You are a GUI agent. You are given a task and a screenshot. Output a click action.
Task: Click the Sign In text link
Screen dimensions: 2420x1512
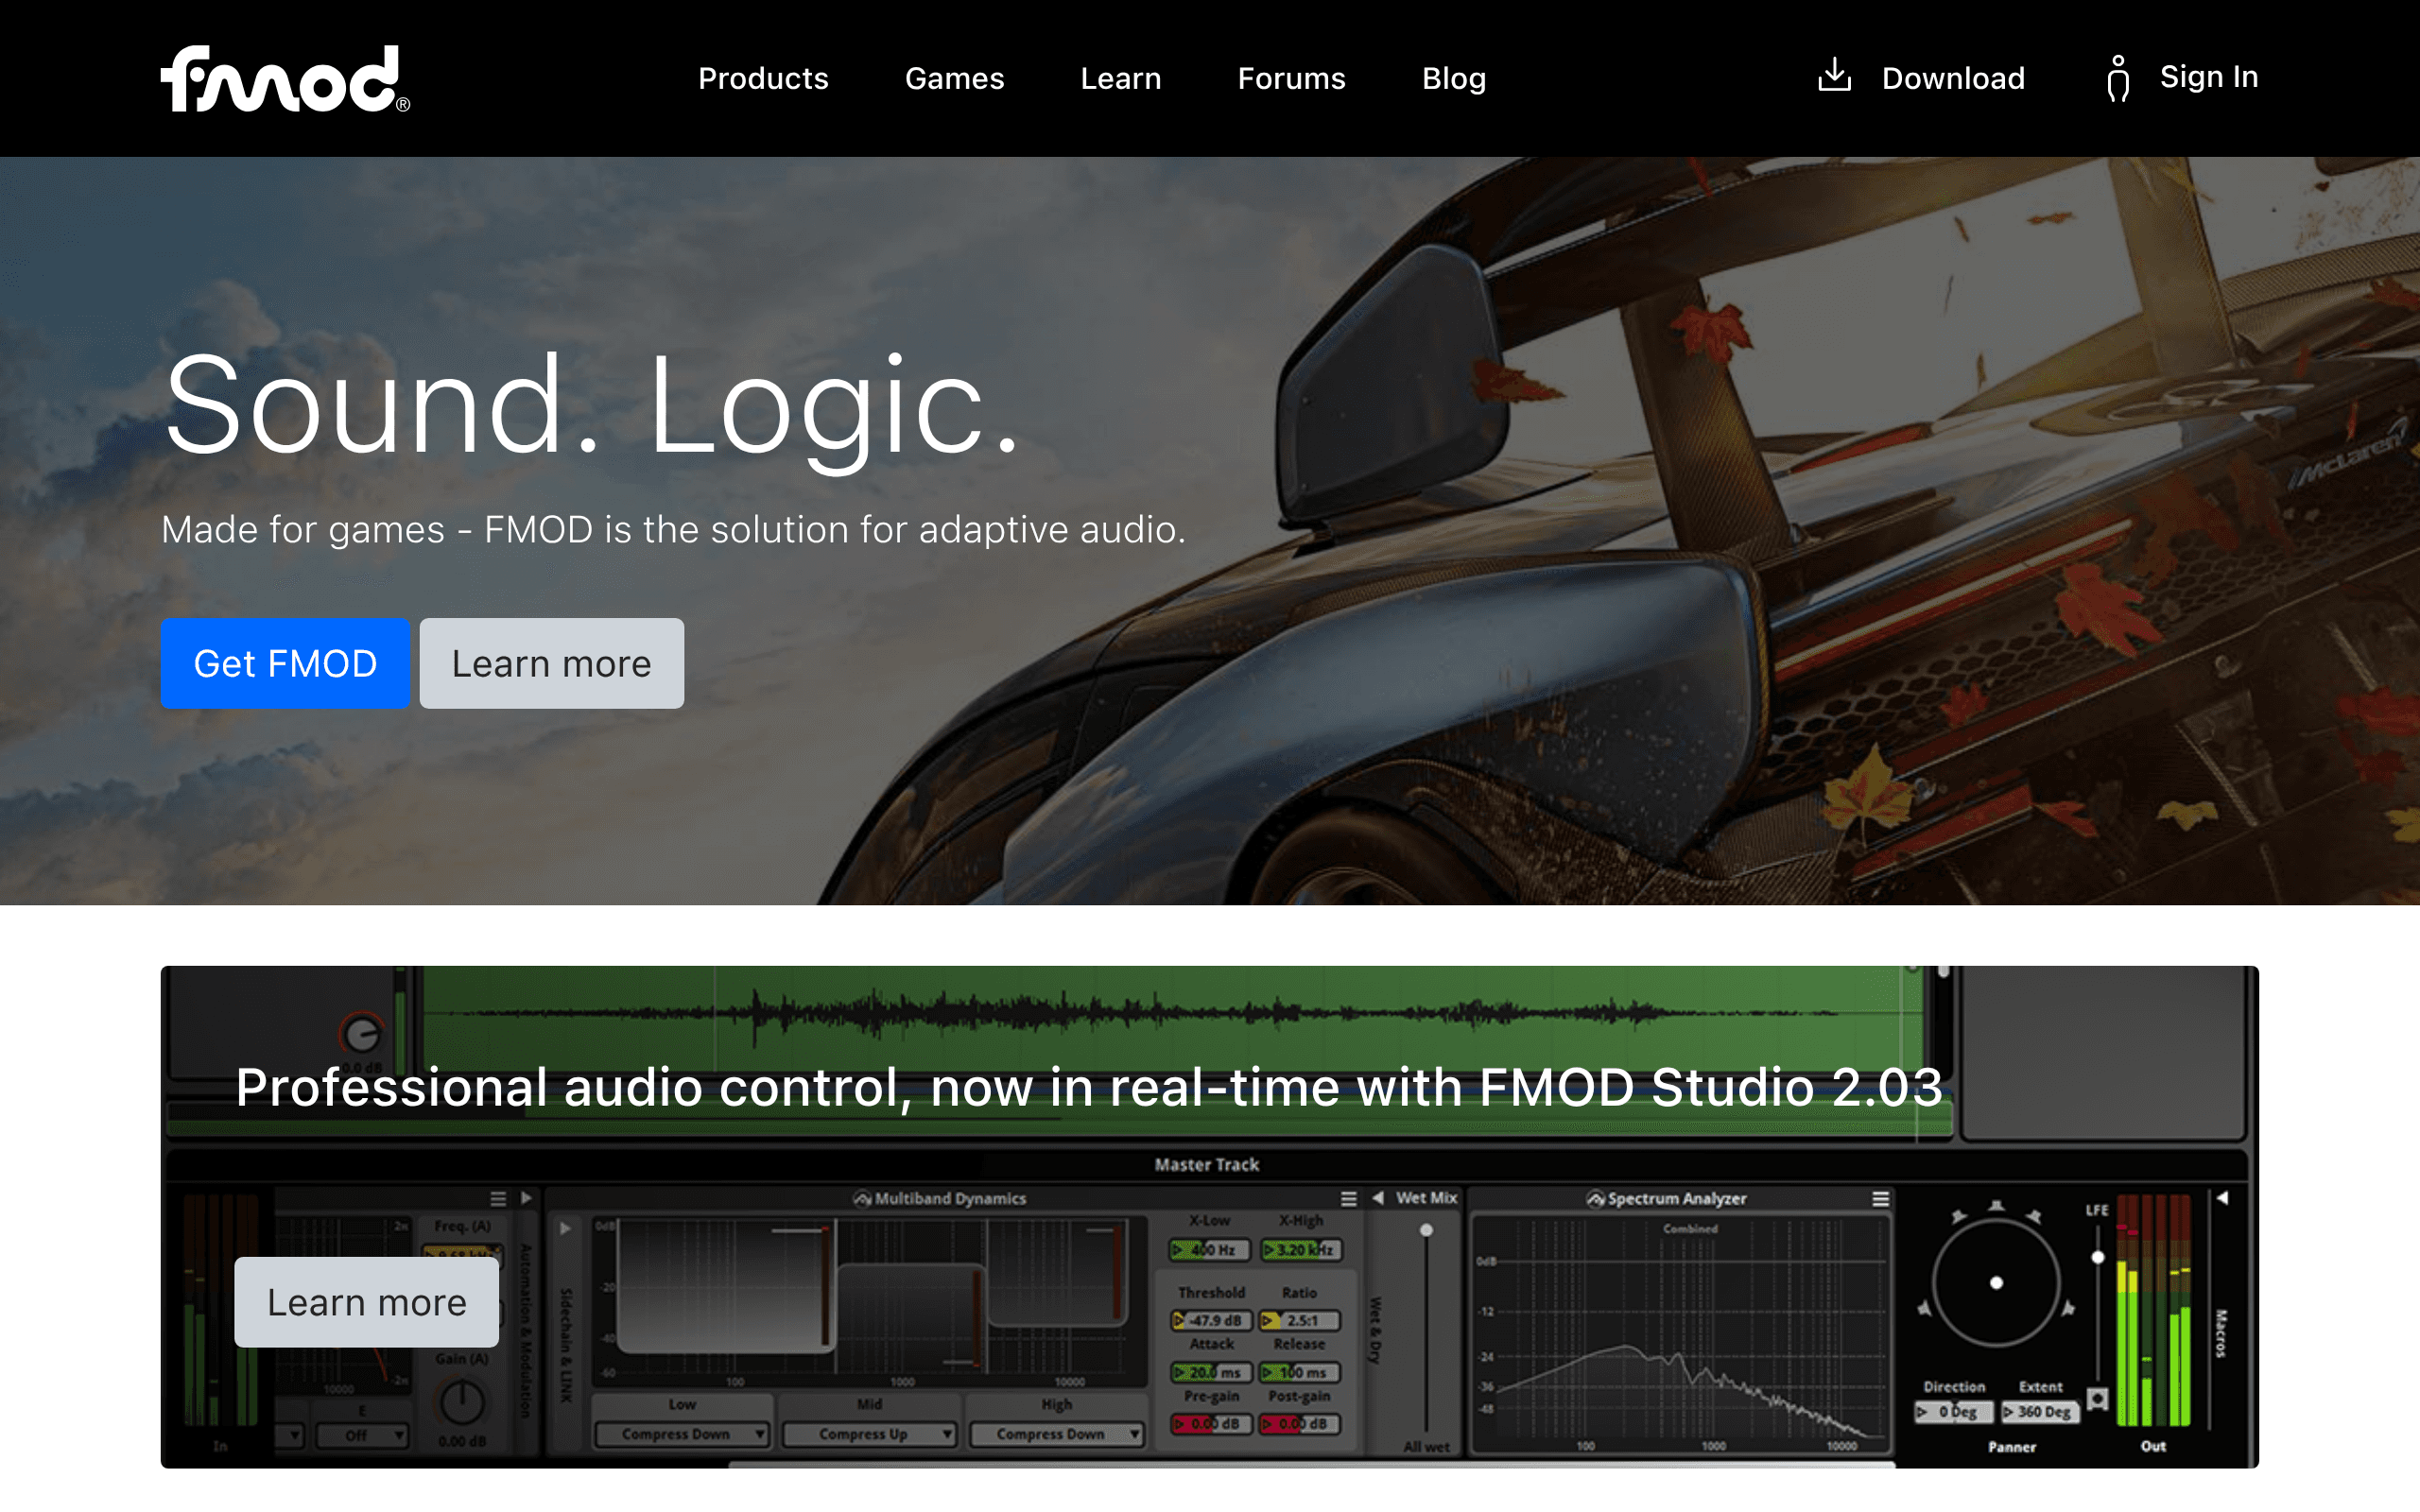pos(2208,77)
